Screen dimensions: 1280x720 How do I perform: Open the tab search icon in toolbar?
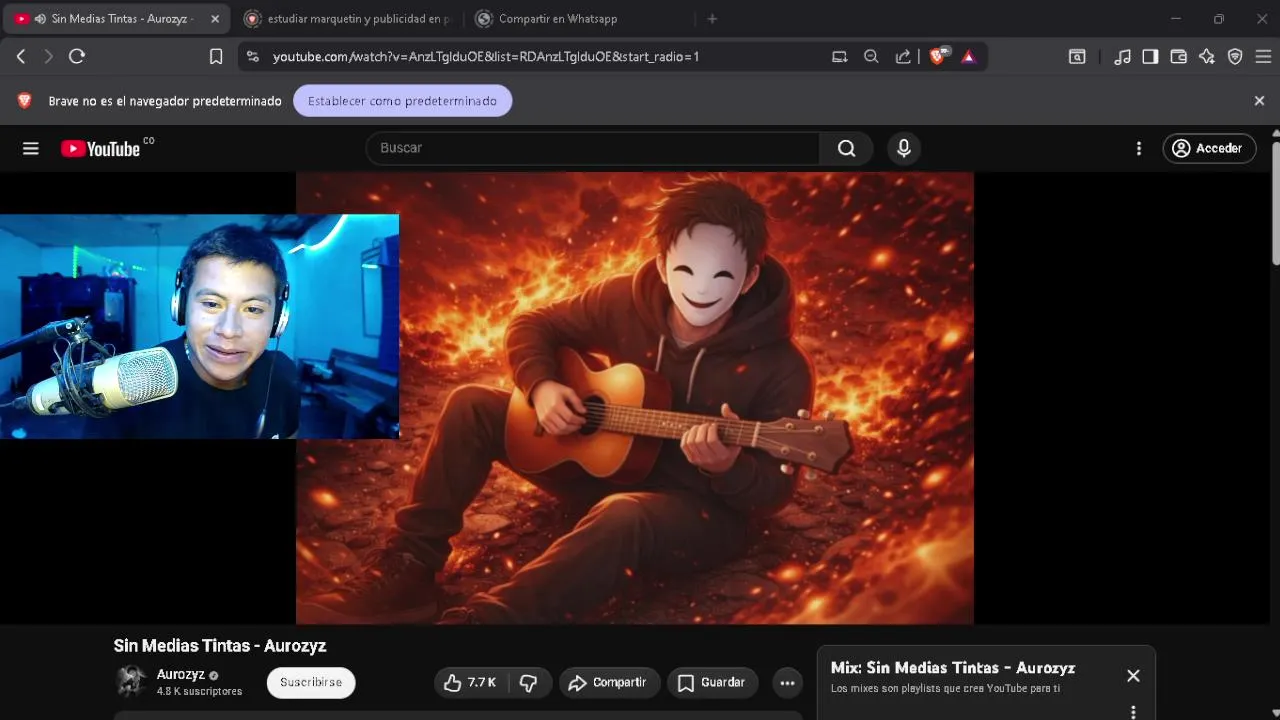point(1077,57)
